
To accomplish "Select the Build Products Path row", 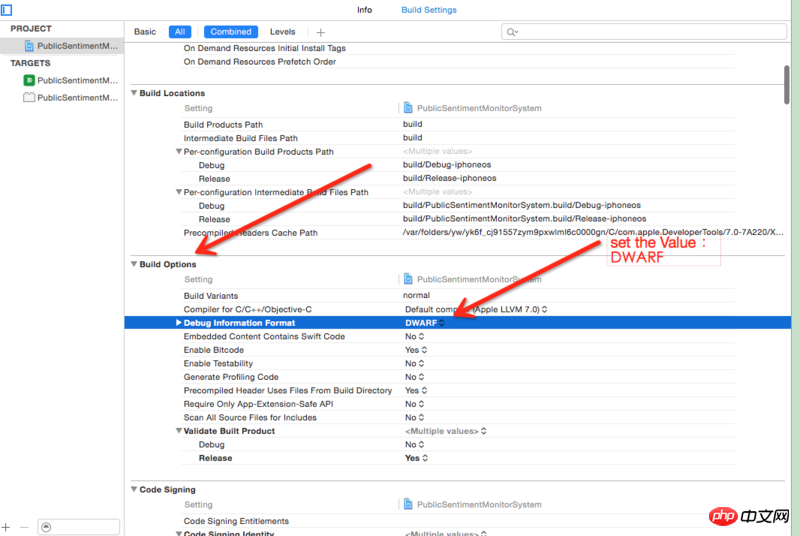I will pyautogui.click(x=457, y=124).
